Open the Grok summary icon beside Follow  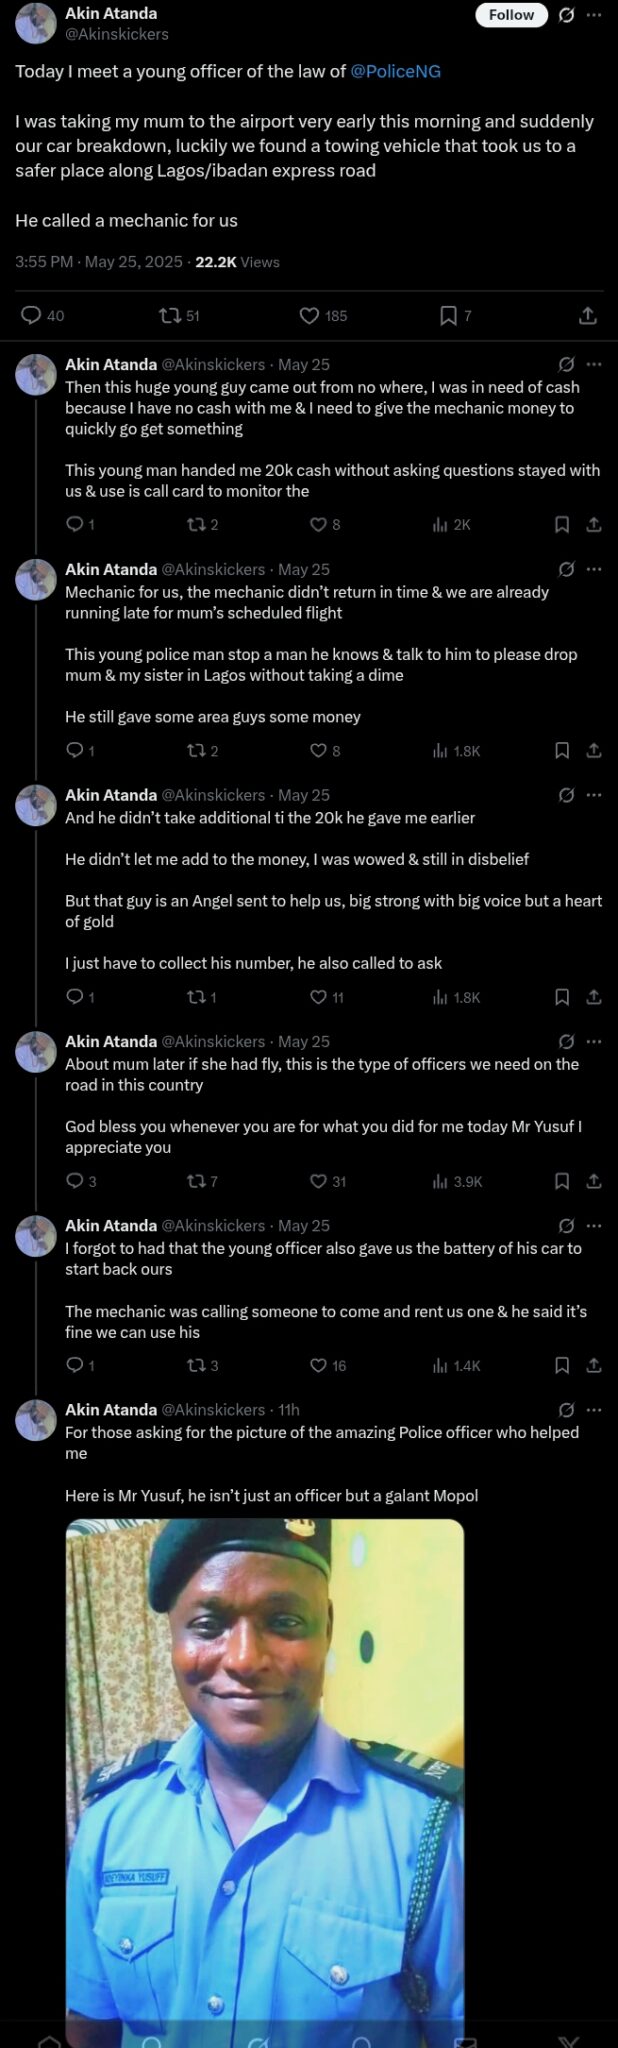click(566, 15)
